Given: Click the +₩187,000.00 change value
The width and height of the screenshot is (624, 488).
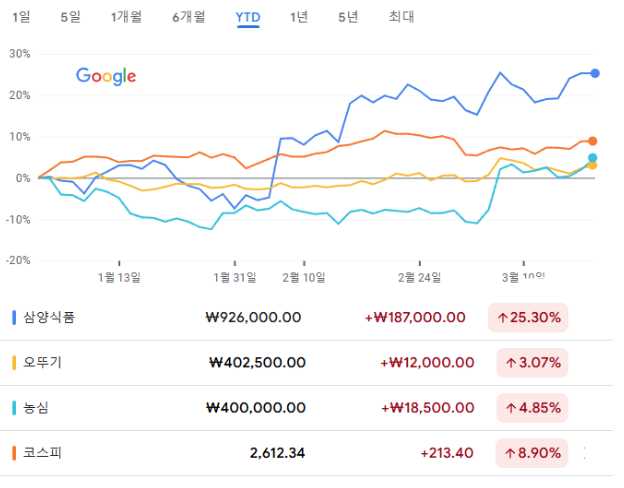Looking at the screenshot, I should tap(415, 318).
